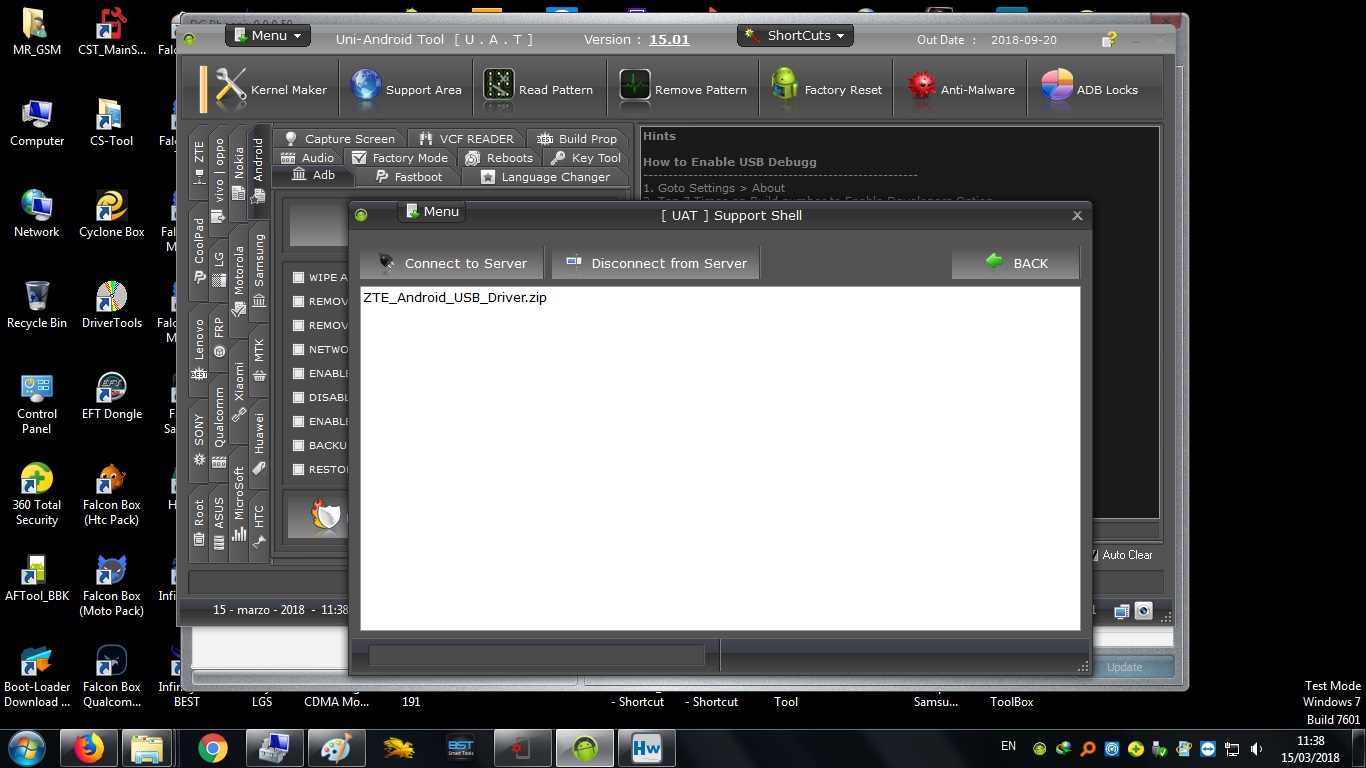Open the Key Tool tab
Screen dimensions: 1366x768
click(x=586, y=158)
